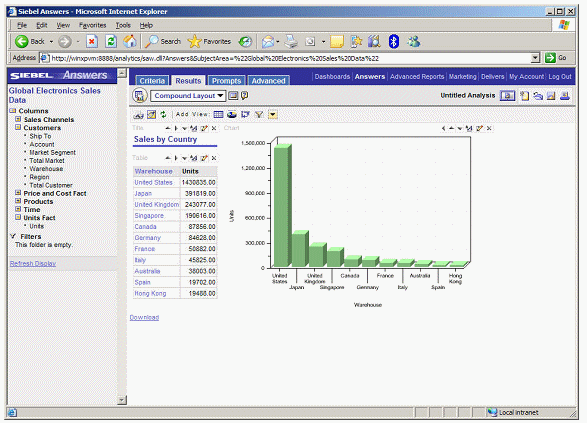Open the IE Search pane
587x423 pixels.
(163, 41)
